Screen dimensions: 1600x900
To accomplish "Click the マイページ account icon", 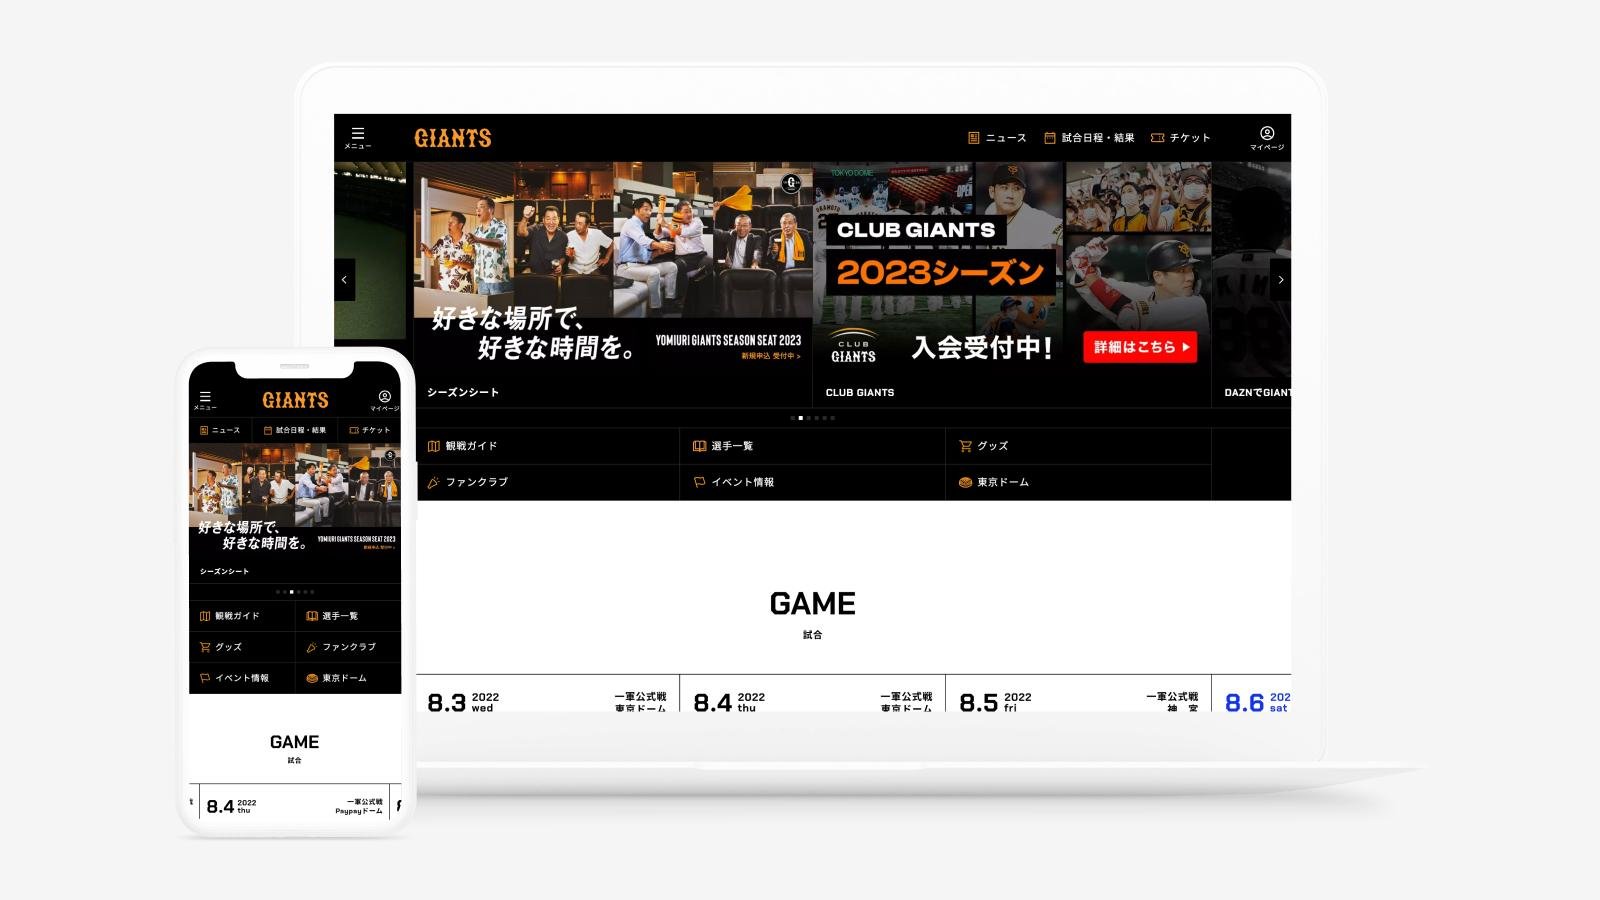I will coord(1268,132).
